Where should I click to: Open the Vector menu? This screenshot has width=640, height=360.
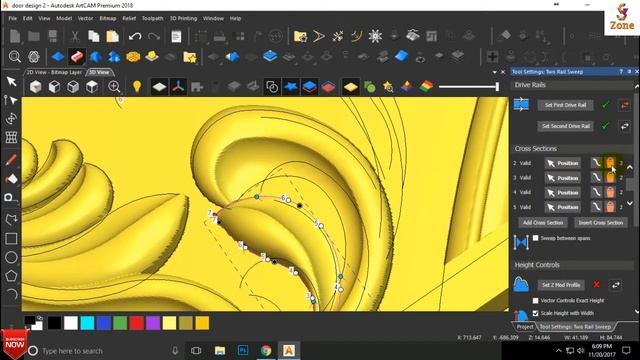(x=85, y=18)
